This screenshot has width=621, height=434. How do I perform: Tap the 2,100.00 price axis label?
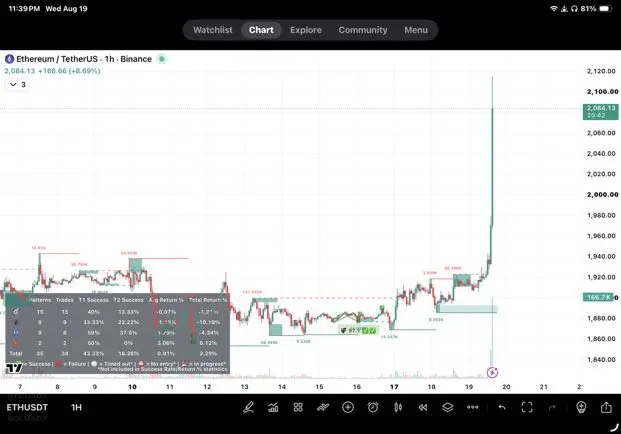[602, 91]
